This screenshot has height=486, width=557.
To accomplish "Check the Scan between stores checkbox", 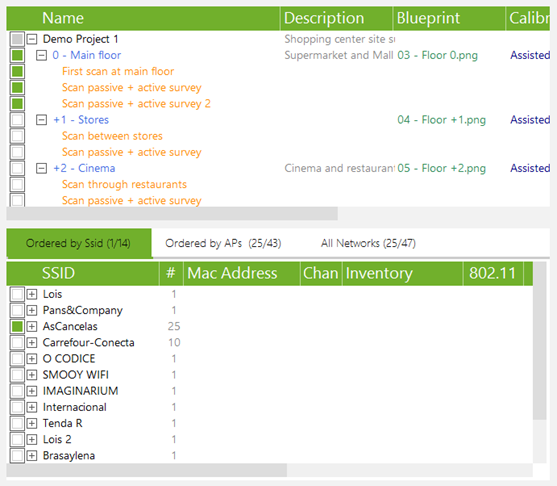I will [x=17, y=136].
